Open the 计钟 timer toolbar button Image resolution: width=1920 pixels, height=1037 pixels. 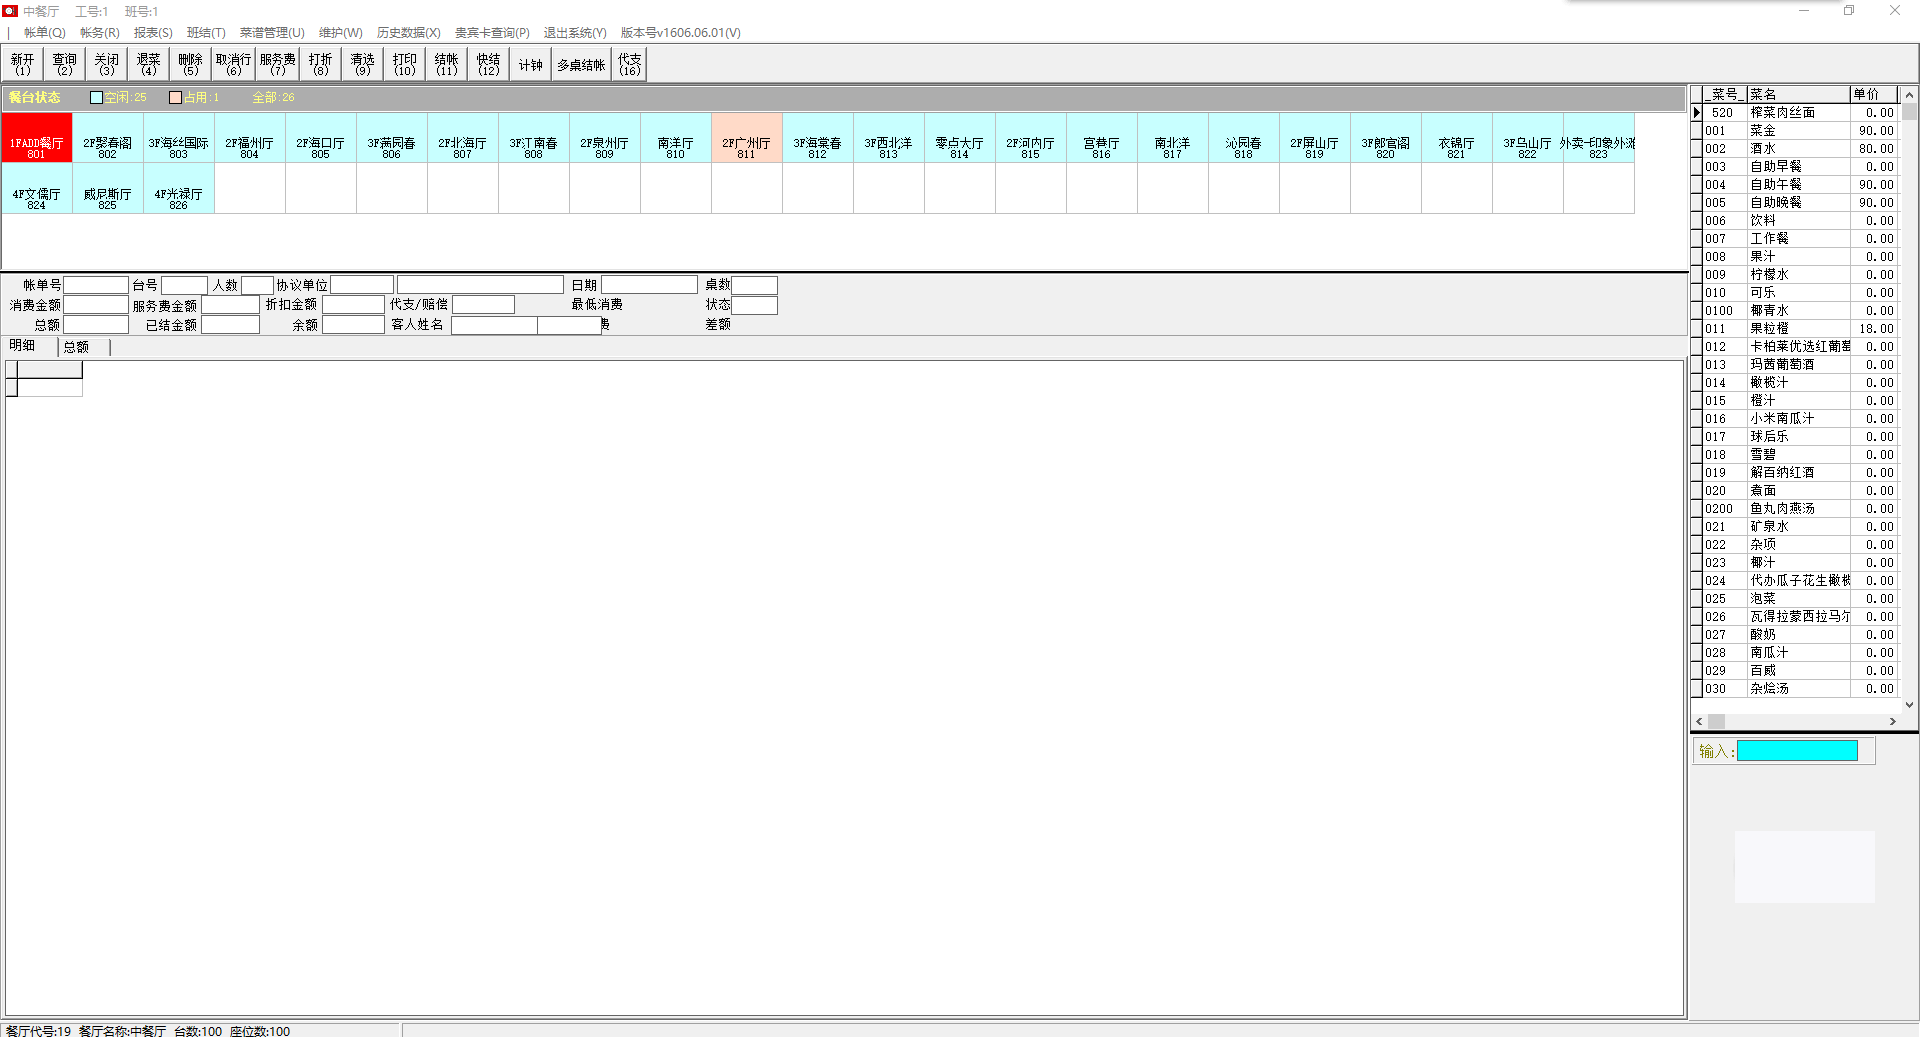coord(530,65)
